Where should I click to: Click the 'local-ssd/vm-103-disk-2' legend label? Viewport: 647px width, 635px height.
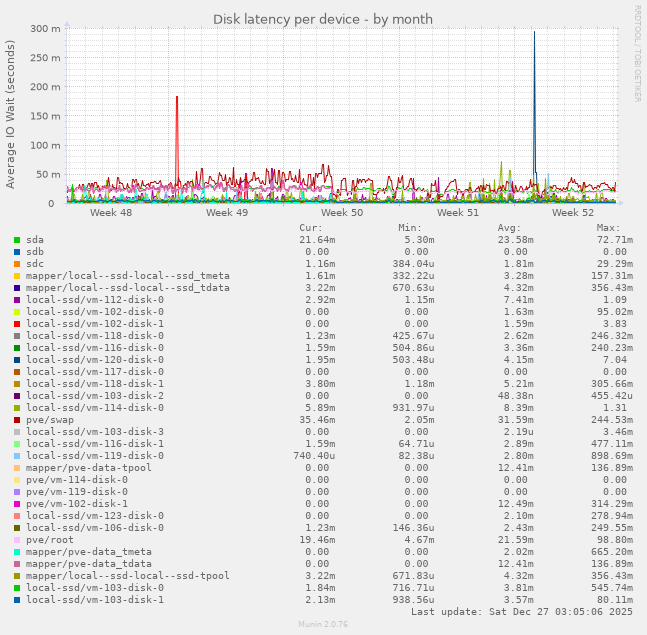click(95, 396)
